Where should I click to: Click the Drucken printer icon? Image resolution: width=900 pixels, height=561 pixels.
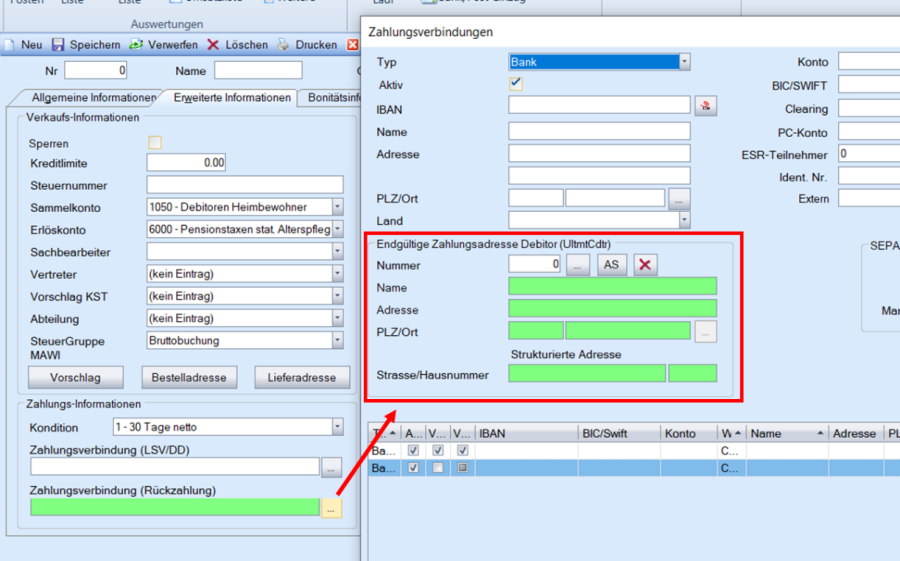click(284, 45)
